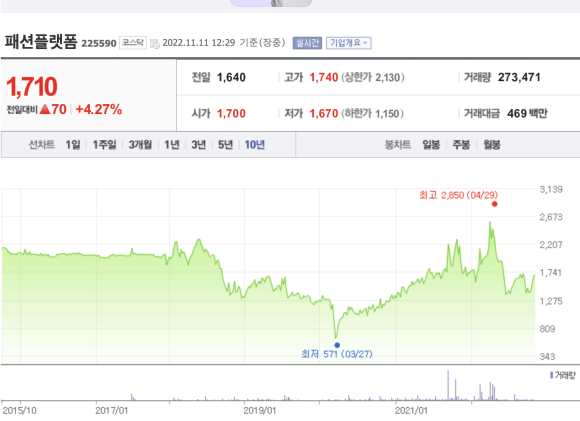Click the 2015/10 axis label
The width and height of the screenshot is (580, 421).
point(20,411)
